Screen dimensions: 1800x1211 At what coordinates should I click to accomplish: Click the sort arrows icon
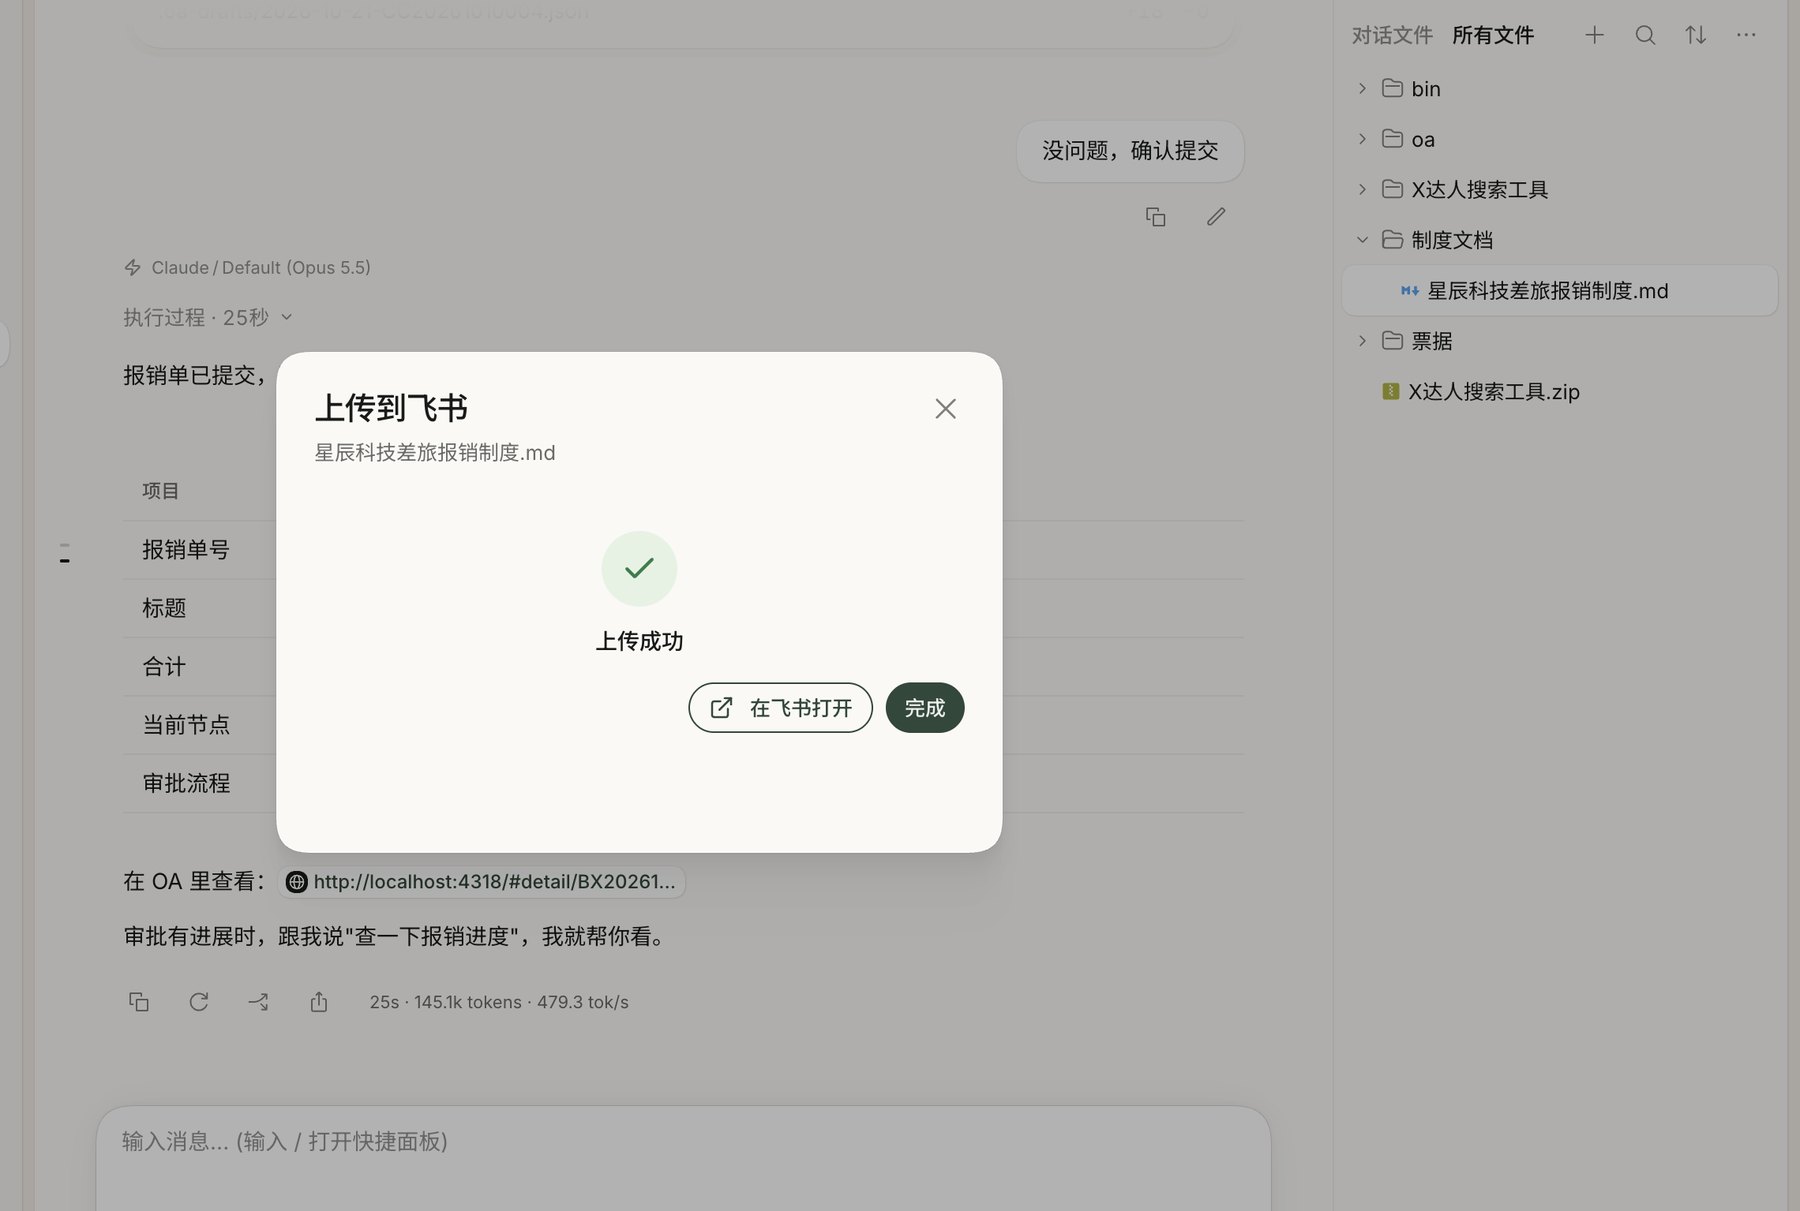[x=1696, y=35]
